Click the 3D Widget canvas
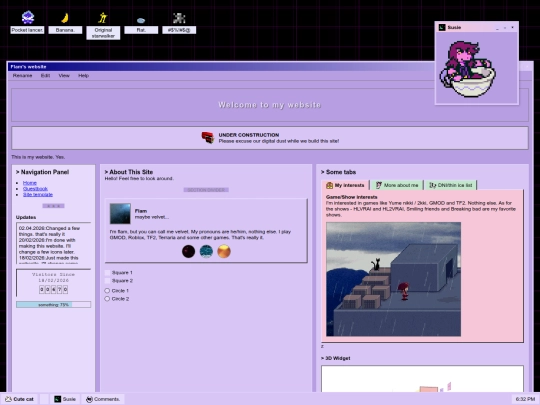Screen dimensions: 540x405 (422, 378)
